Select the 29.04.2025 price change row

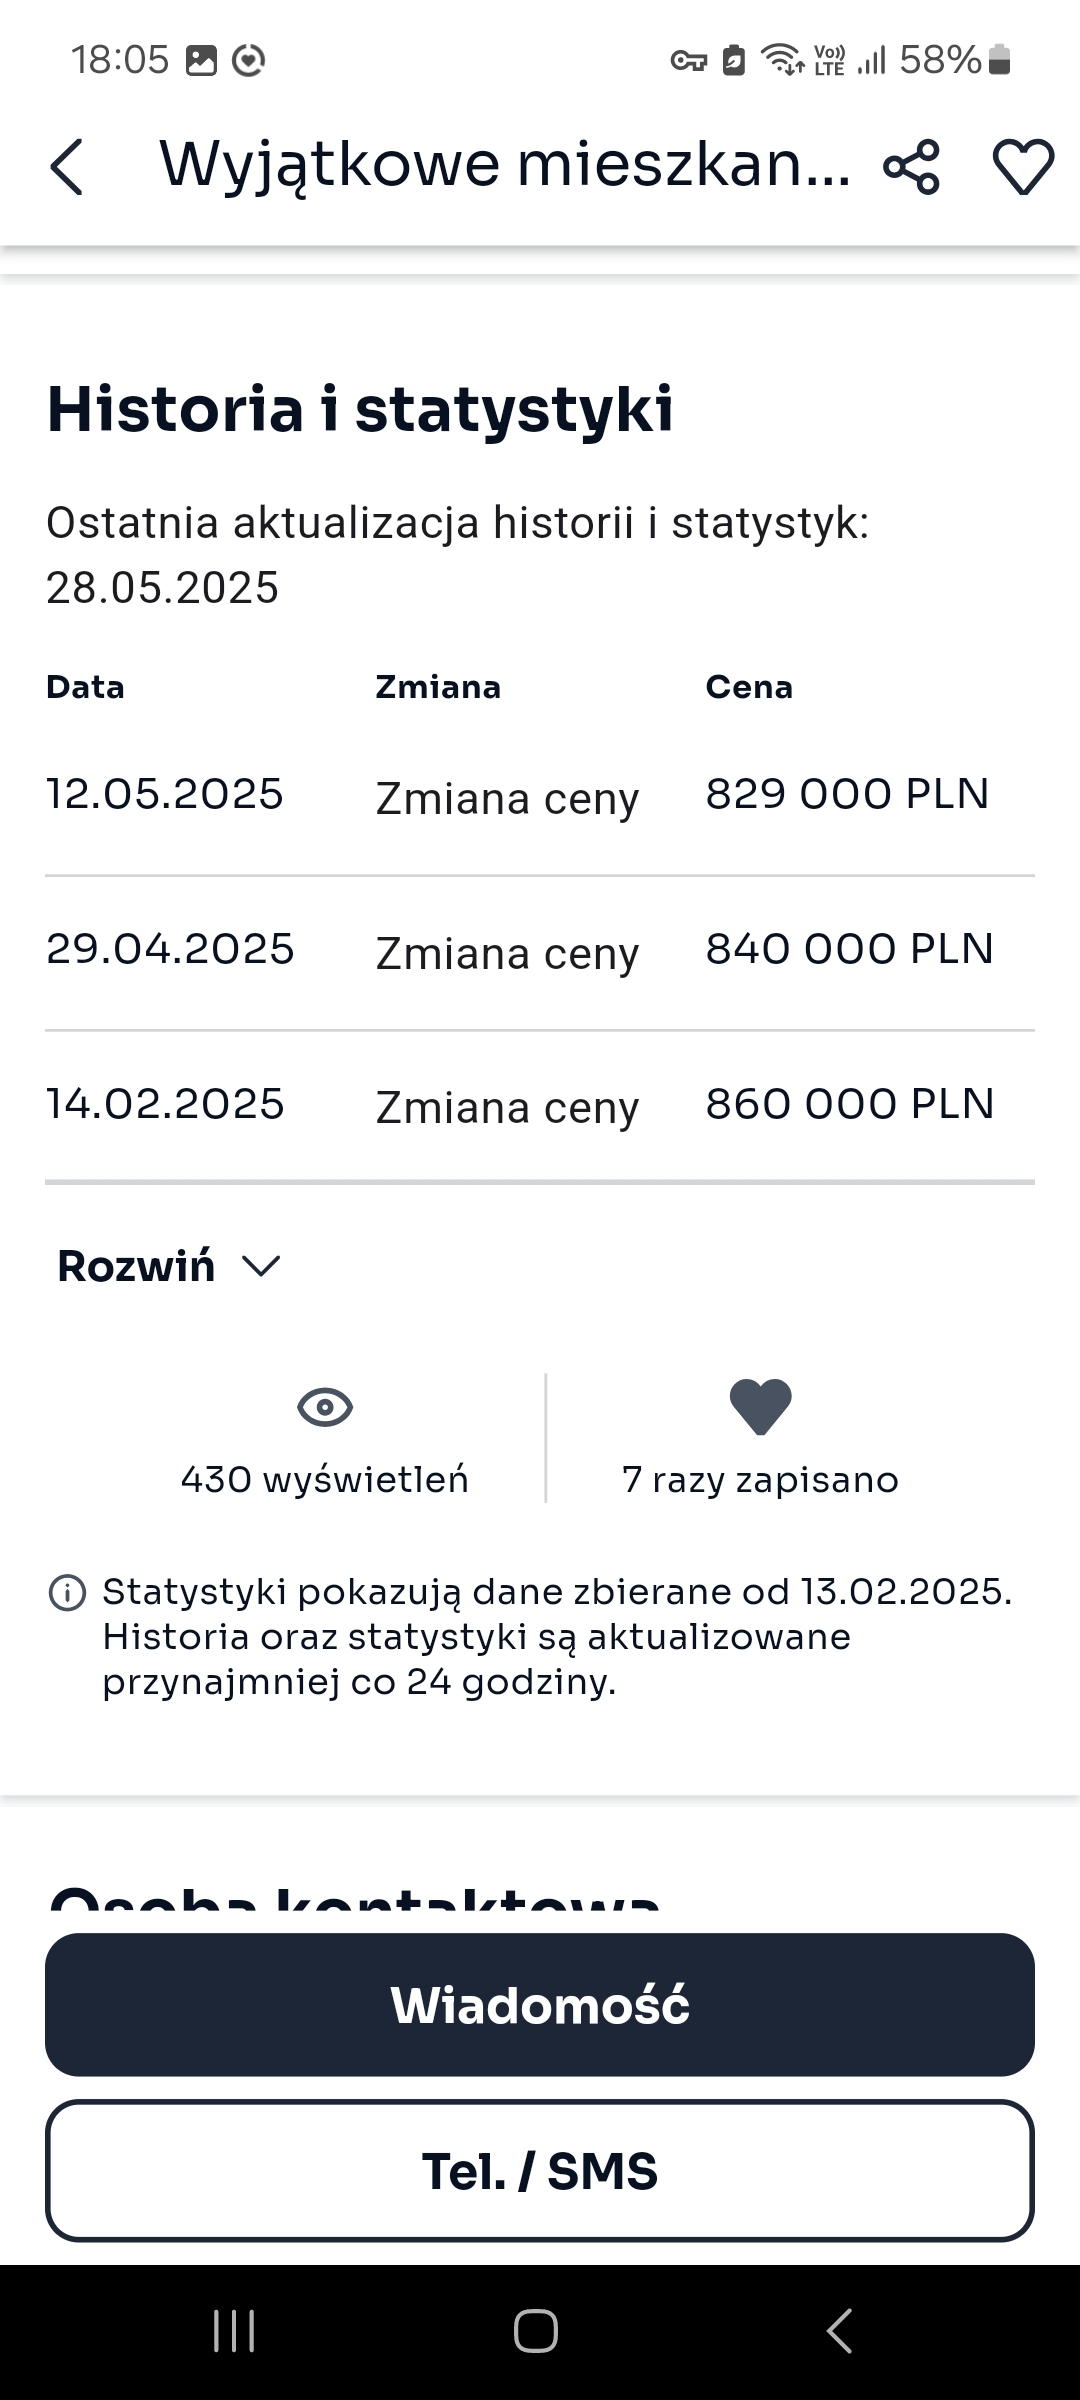tap(540, 951)
